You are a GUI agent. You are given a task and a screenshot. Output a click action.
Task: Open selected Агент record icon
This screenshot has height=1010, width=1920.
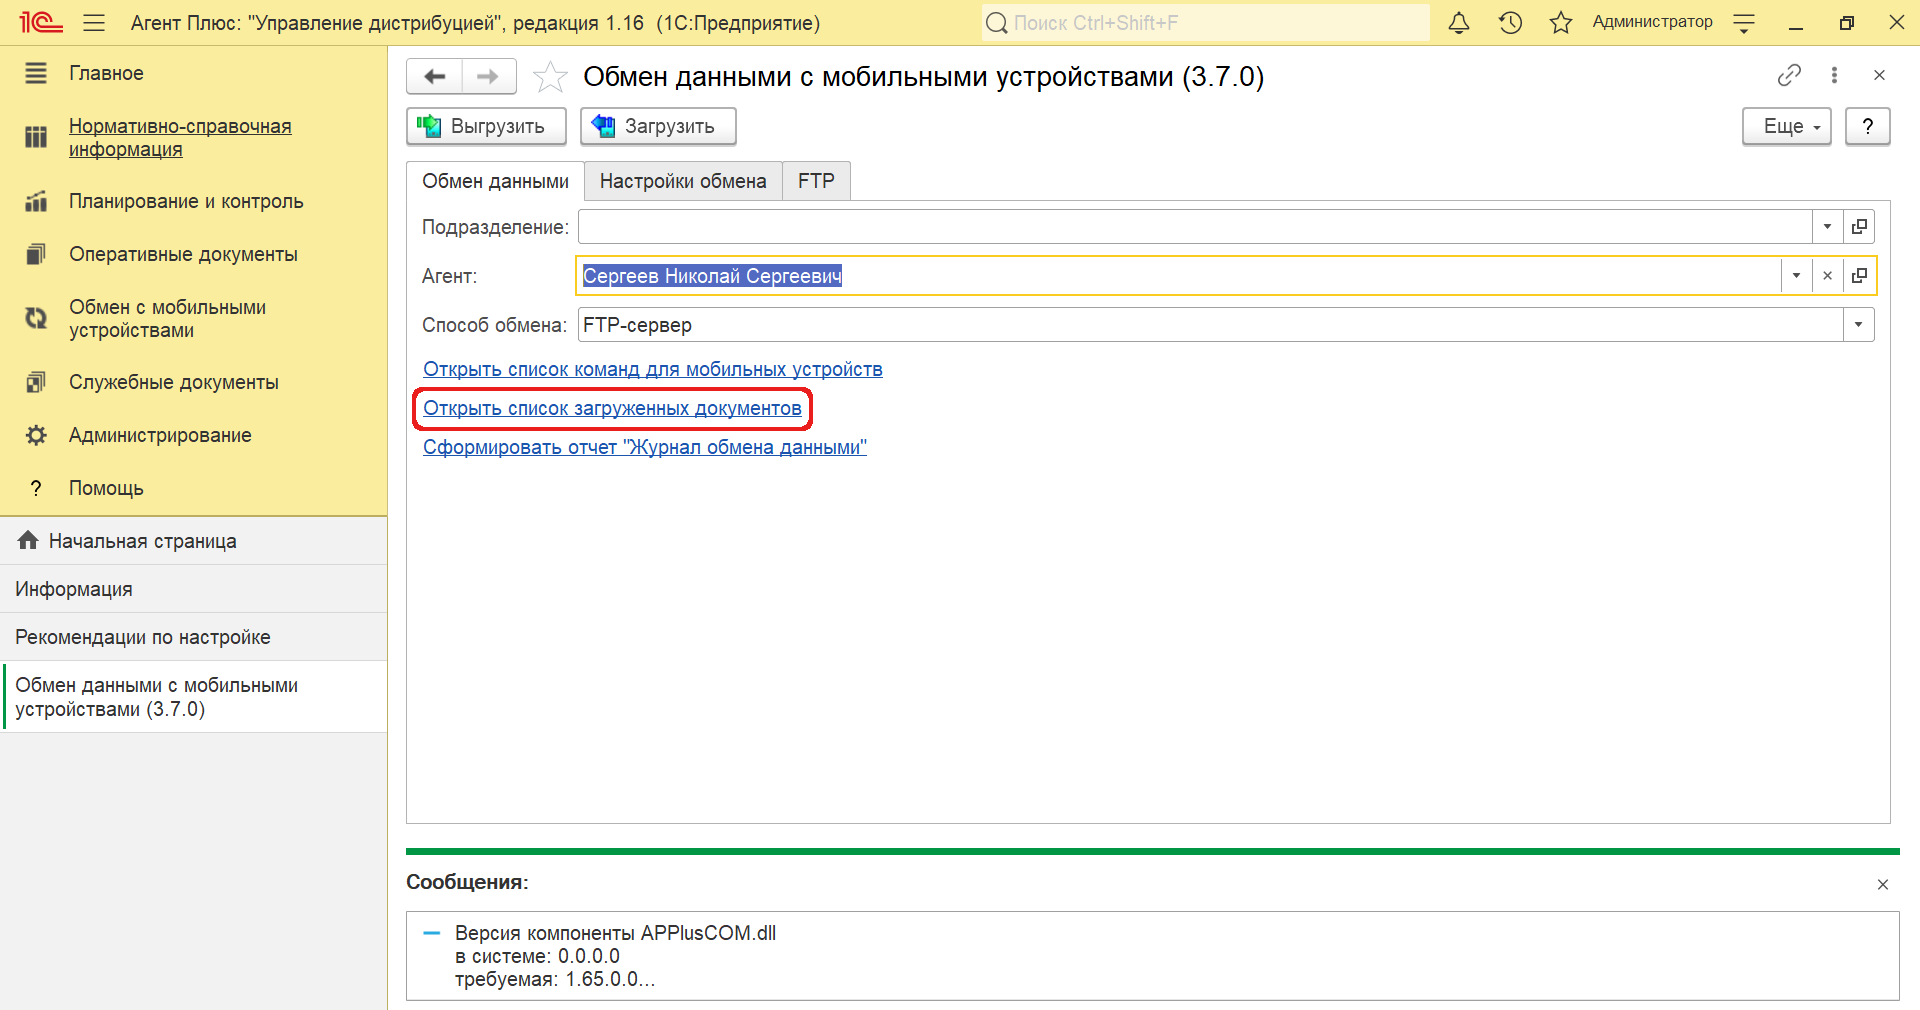tap(1859, 276)
